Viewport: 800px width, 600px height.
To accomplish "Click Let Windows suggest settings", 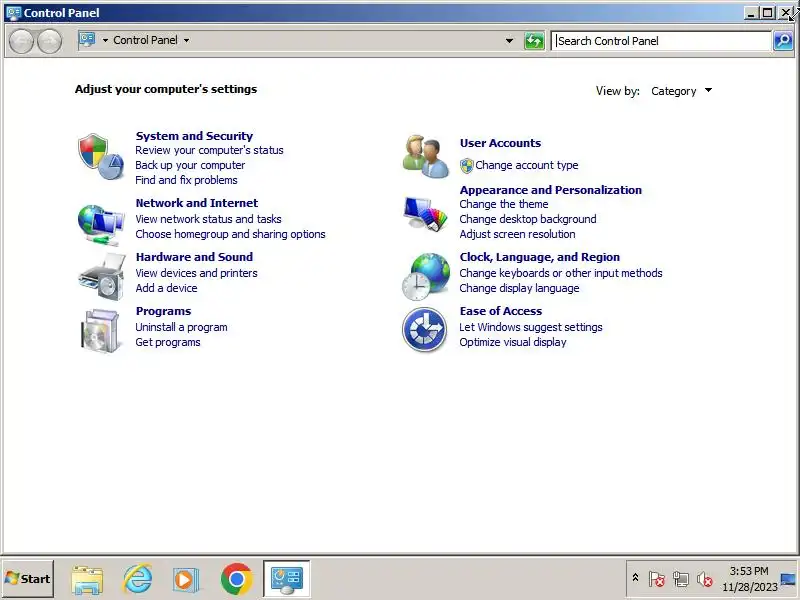I will [x=531, y=328].
